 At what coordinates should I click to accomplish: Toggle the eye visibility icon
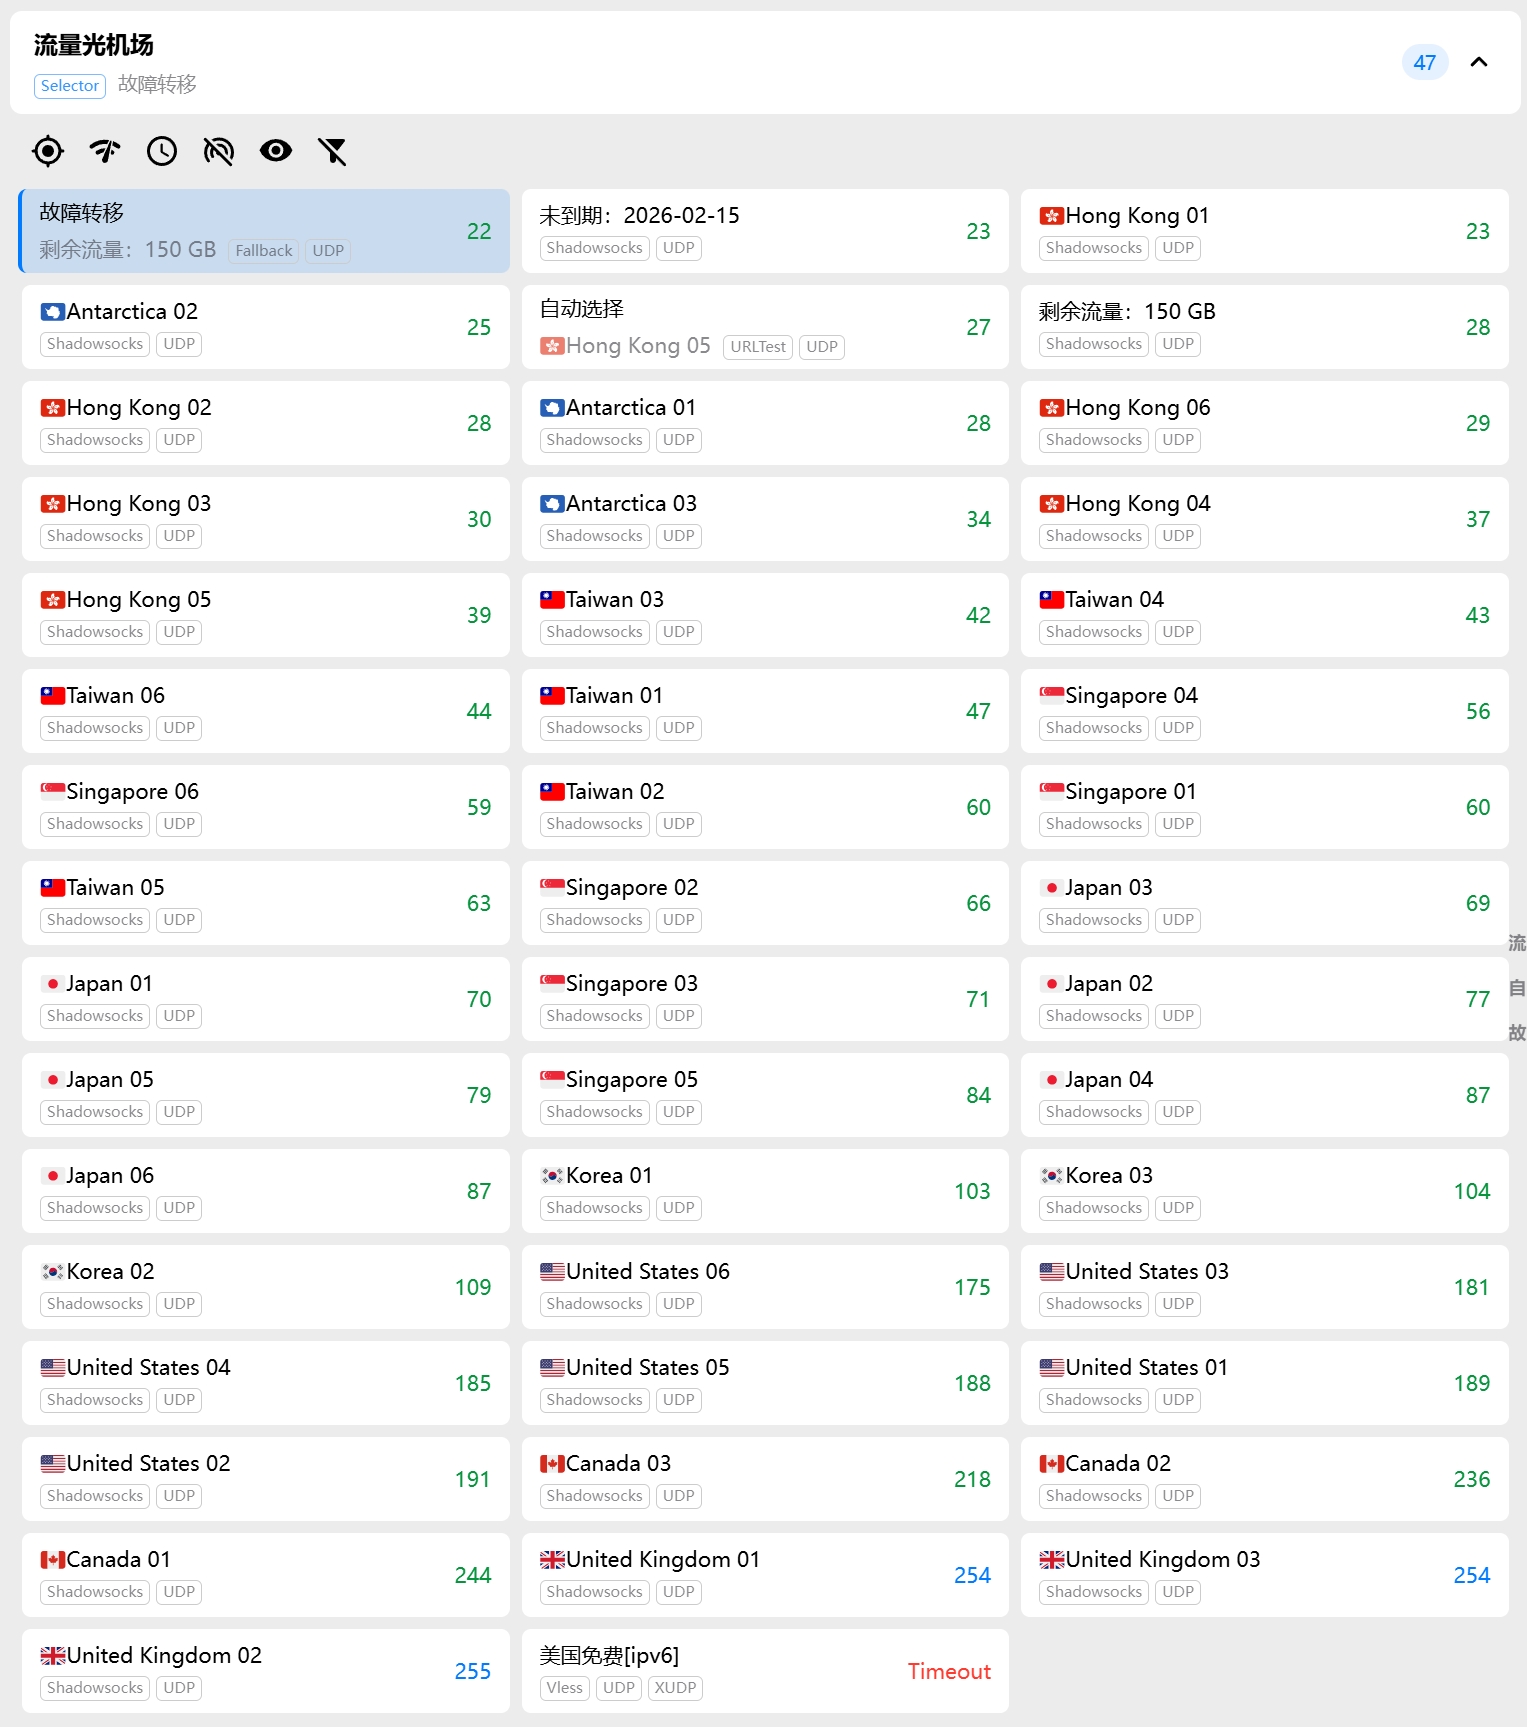[x=275, y=151]
